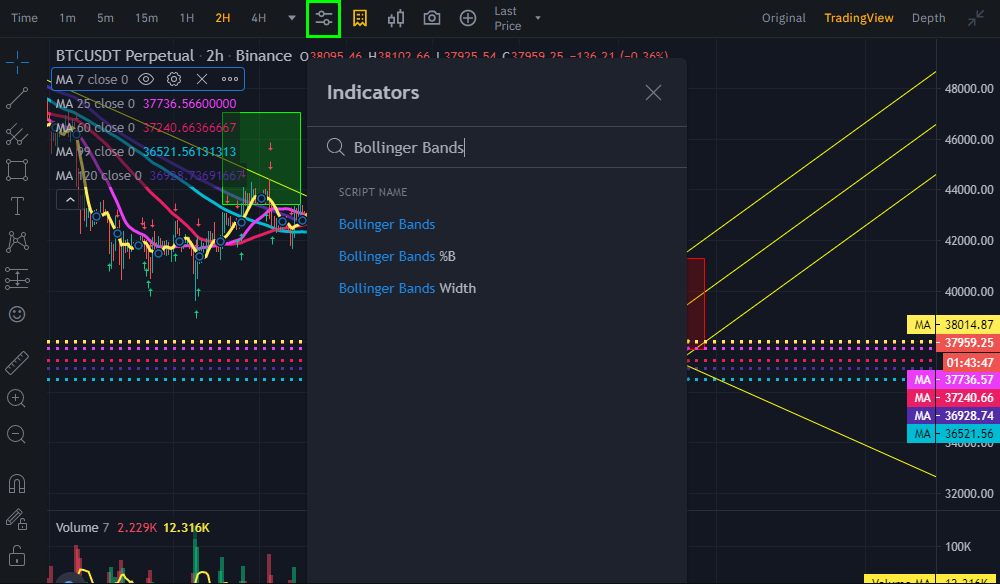Select the MA 25 close legend entry
Viewport: 1000px width, 584px height.
coord(95,103)
